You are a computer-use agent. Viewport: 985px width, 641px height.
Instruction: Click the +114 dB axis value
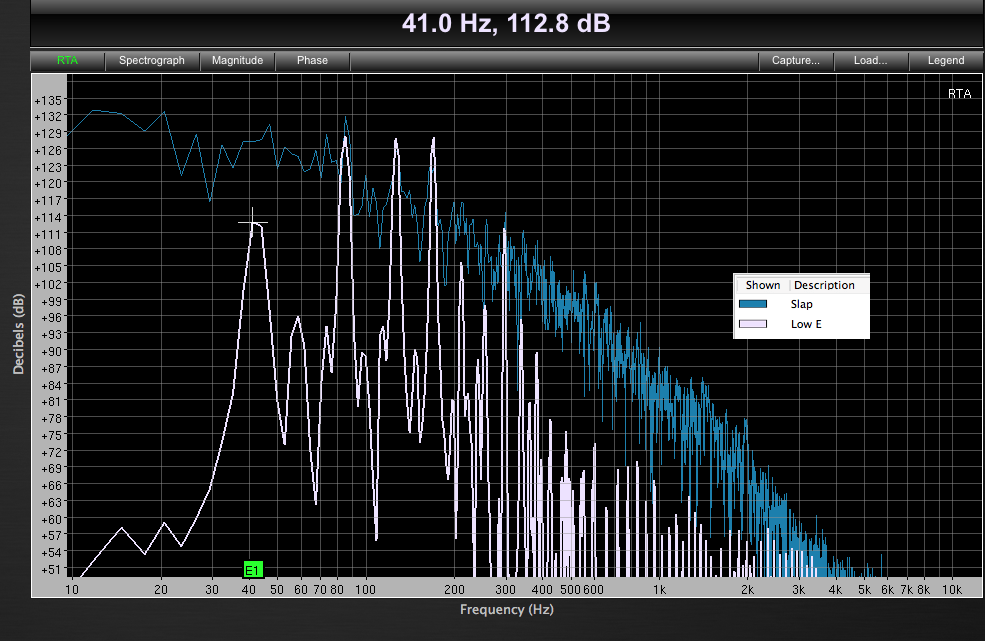[48, 217]
